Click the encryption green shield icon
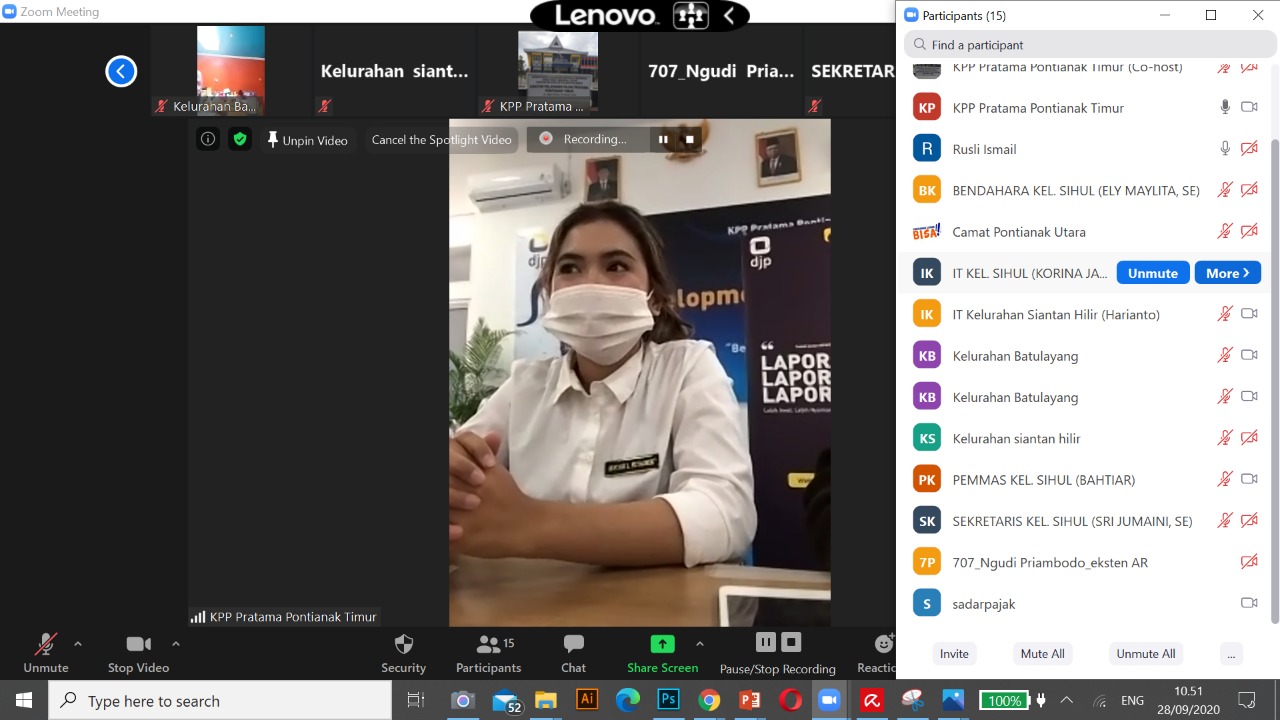 [239, 140]
